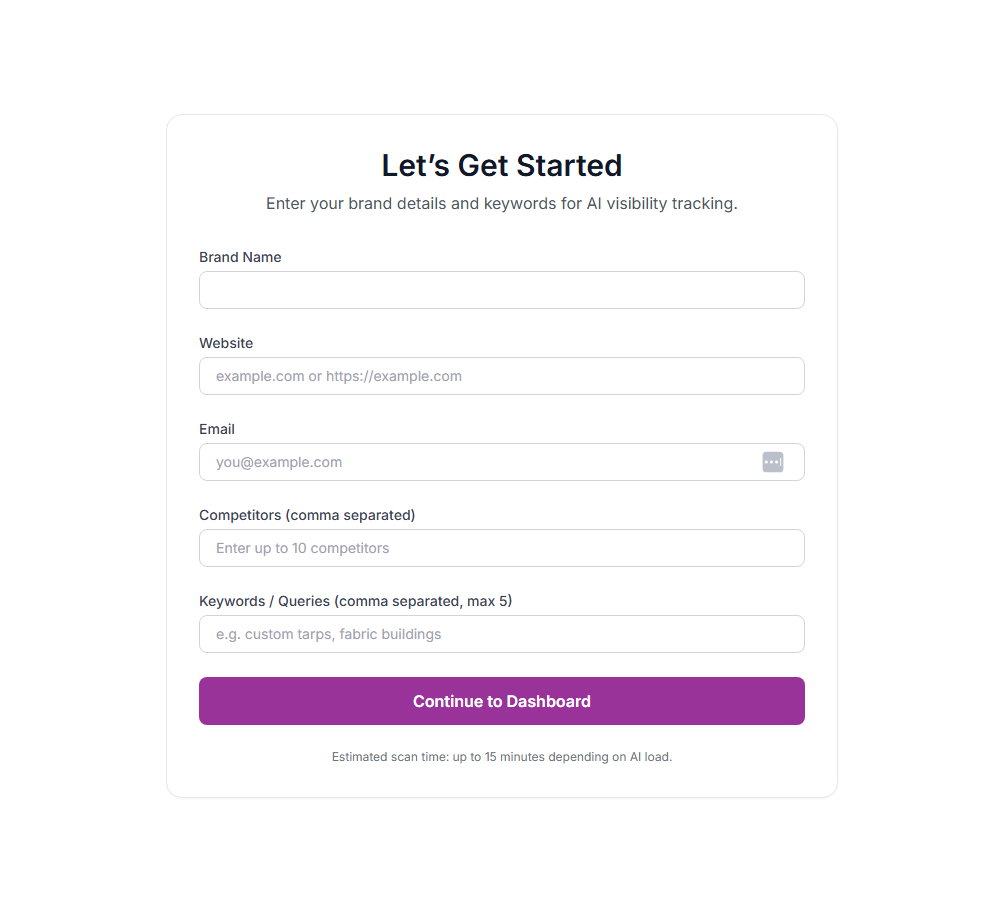Click the Email field label
The height and width of the screenshot is (911, 1004).
[217, 429]
